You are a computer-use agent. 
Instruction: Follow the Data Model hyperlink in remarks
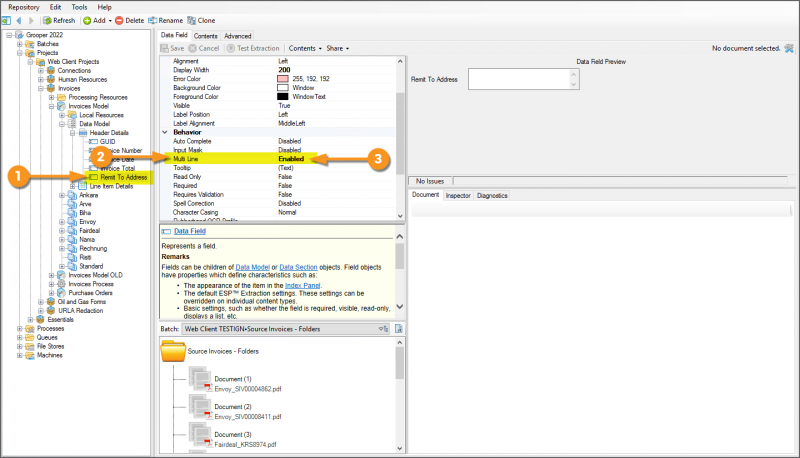[253, 267]
